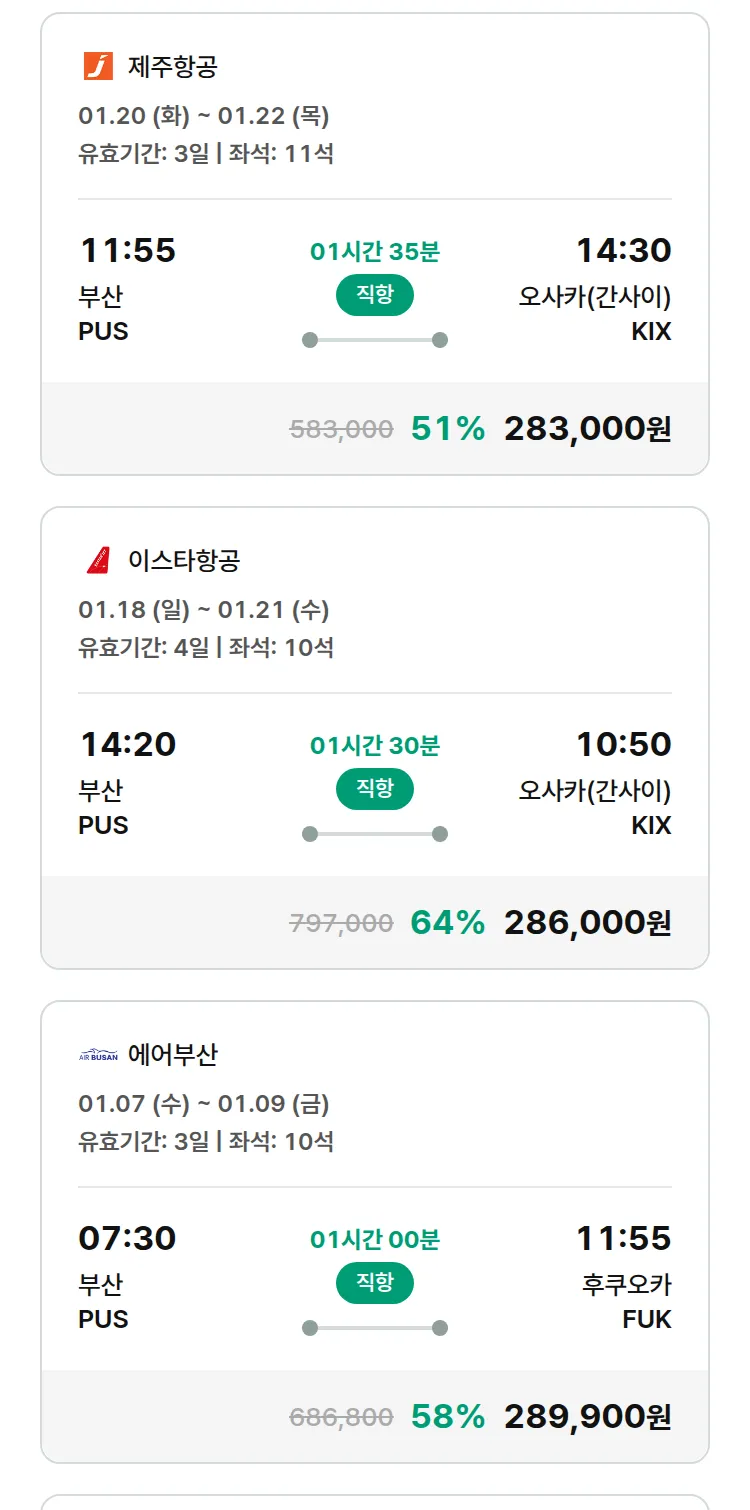Click the Air Busan logo icon
Screen dimensions: 750x1510
98,1055
